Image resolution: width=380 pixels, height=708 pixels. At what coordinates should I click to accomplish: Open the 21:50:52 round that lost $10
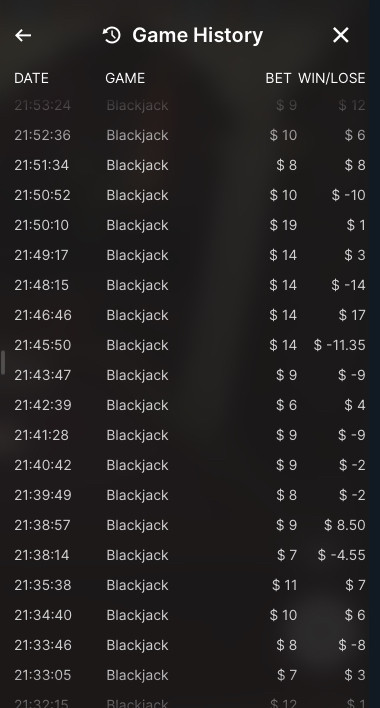tap(190, 195)
